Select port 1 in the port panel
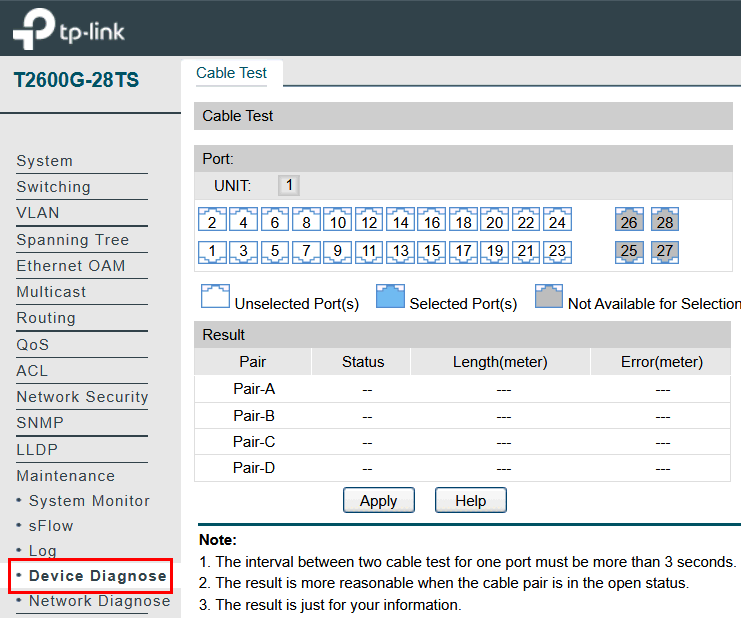The image size is (741, 618). tap(213, 251)
